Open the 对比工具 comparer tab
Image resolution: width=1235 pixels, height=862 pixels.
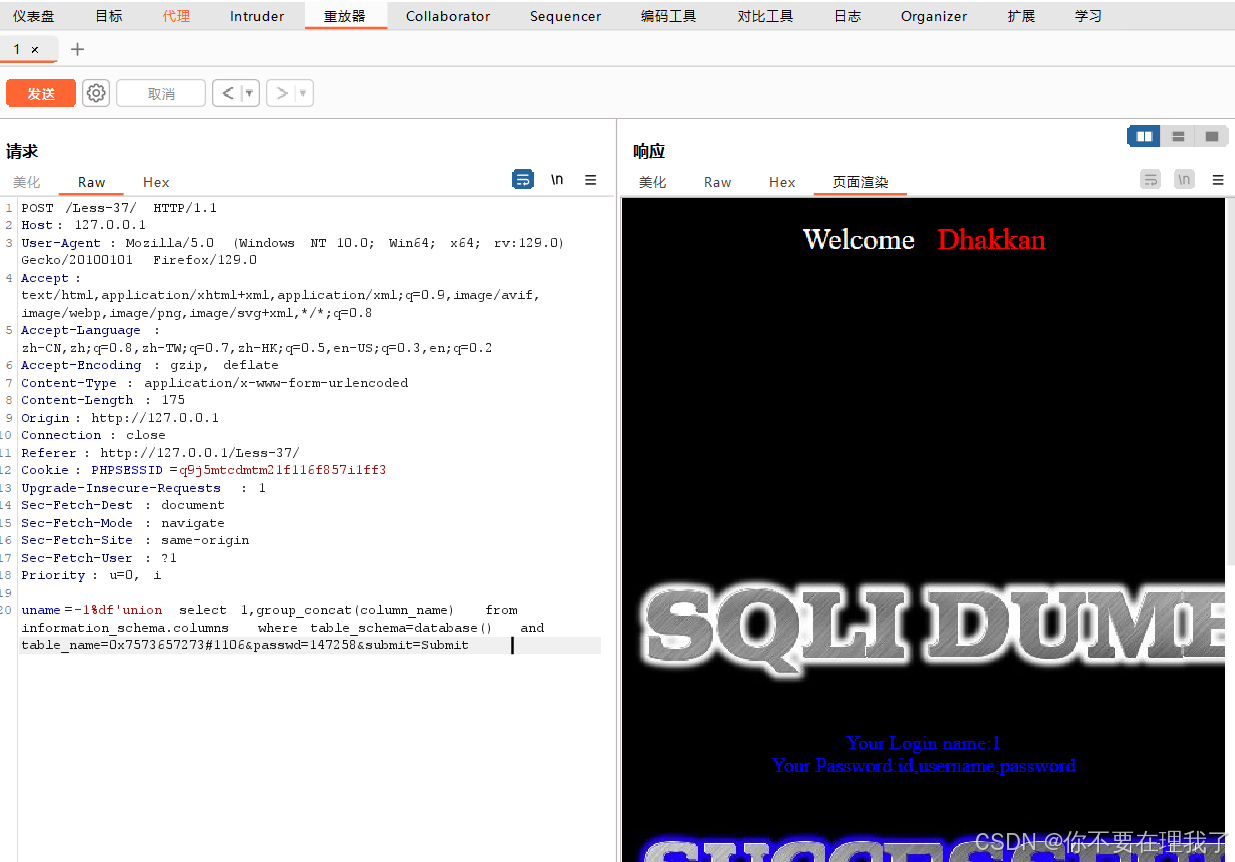point(765,16)
